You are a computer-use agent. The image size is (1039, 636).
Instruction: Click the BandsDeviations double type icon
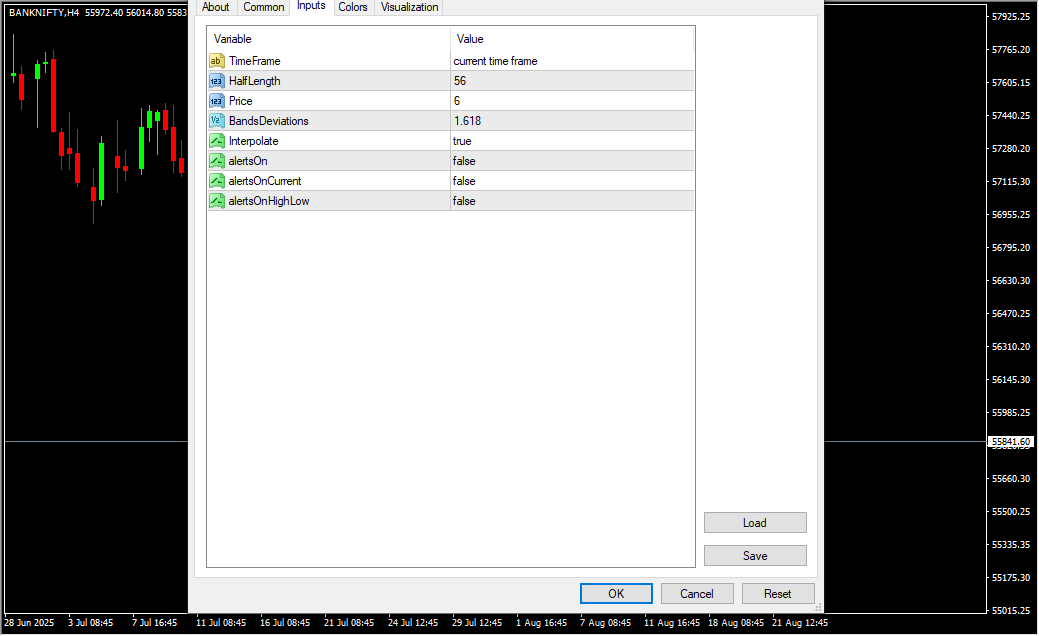coord(216,121)
